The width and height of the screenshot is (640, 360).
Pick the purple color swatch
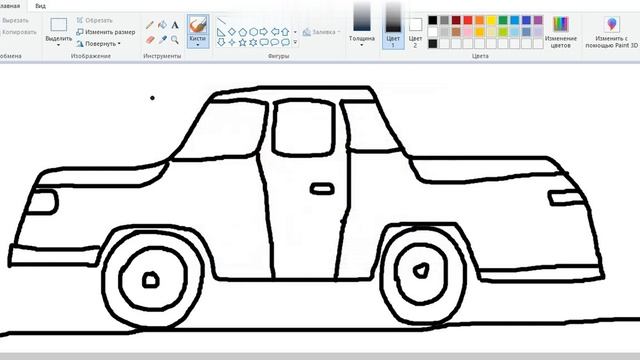pos(538,20)
